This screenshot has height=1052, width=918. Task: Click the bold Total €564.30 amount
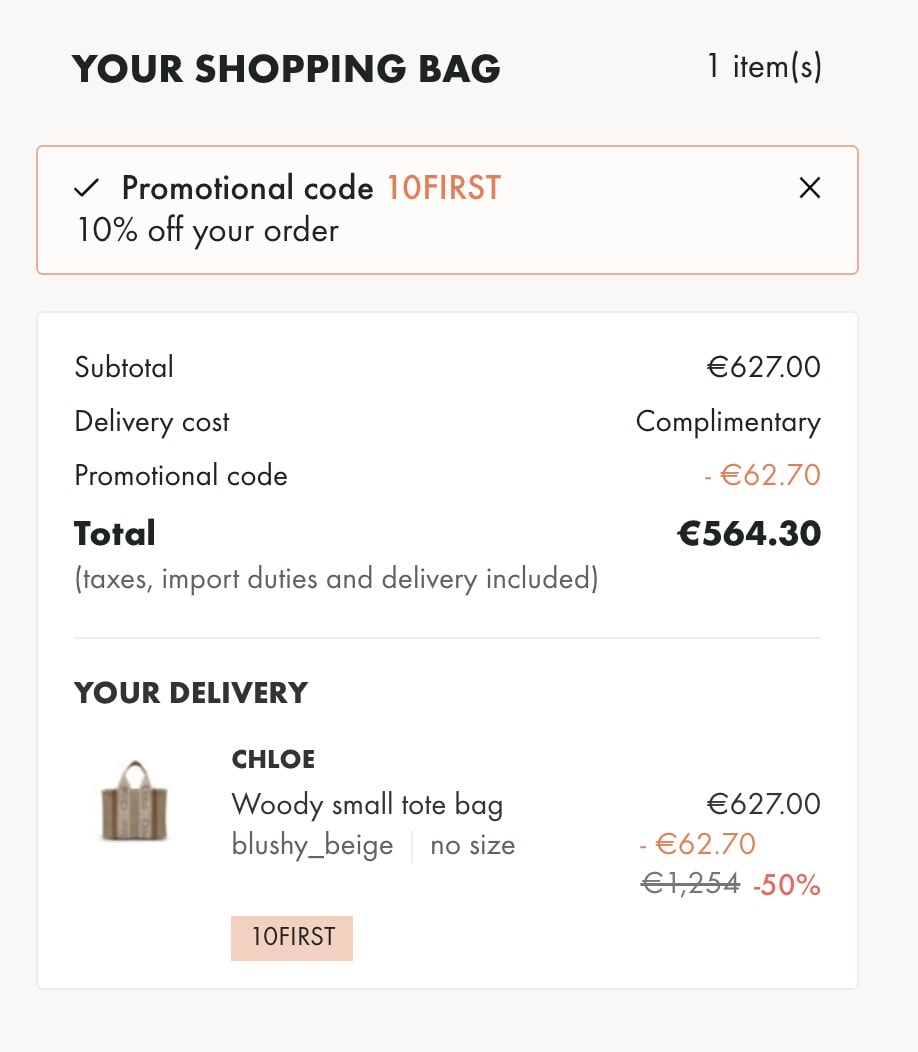(749, 534)
